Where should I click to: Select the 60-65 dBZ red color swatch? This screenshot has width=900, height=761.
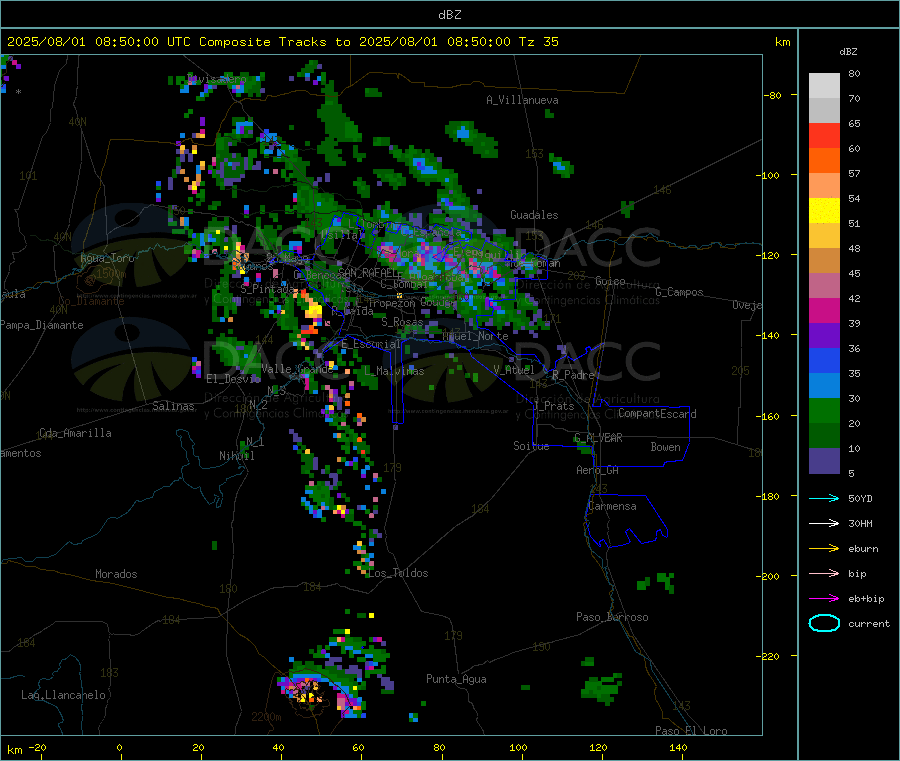(824, 135)
